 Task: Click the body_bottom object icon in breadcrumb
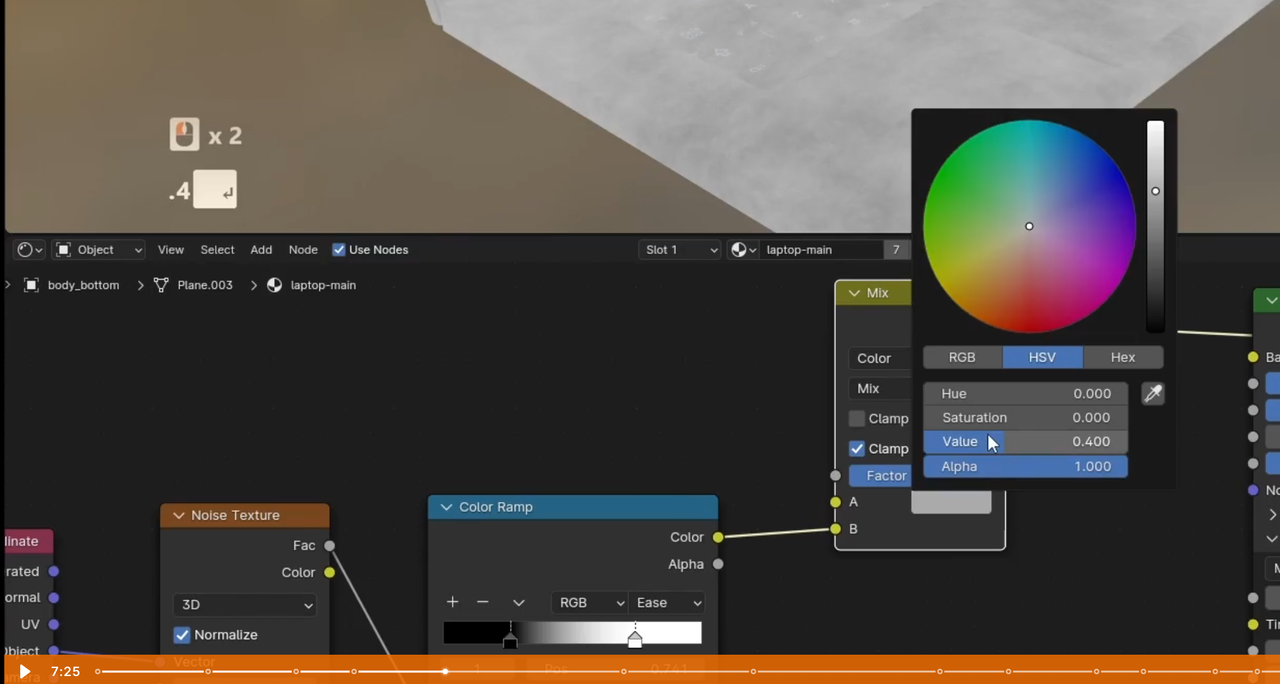[31, 285]
